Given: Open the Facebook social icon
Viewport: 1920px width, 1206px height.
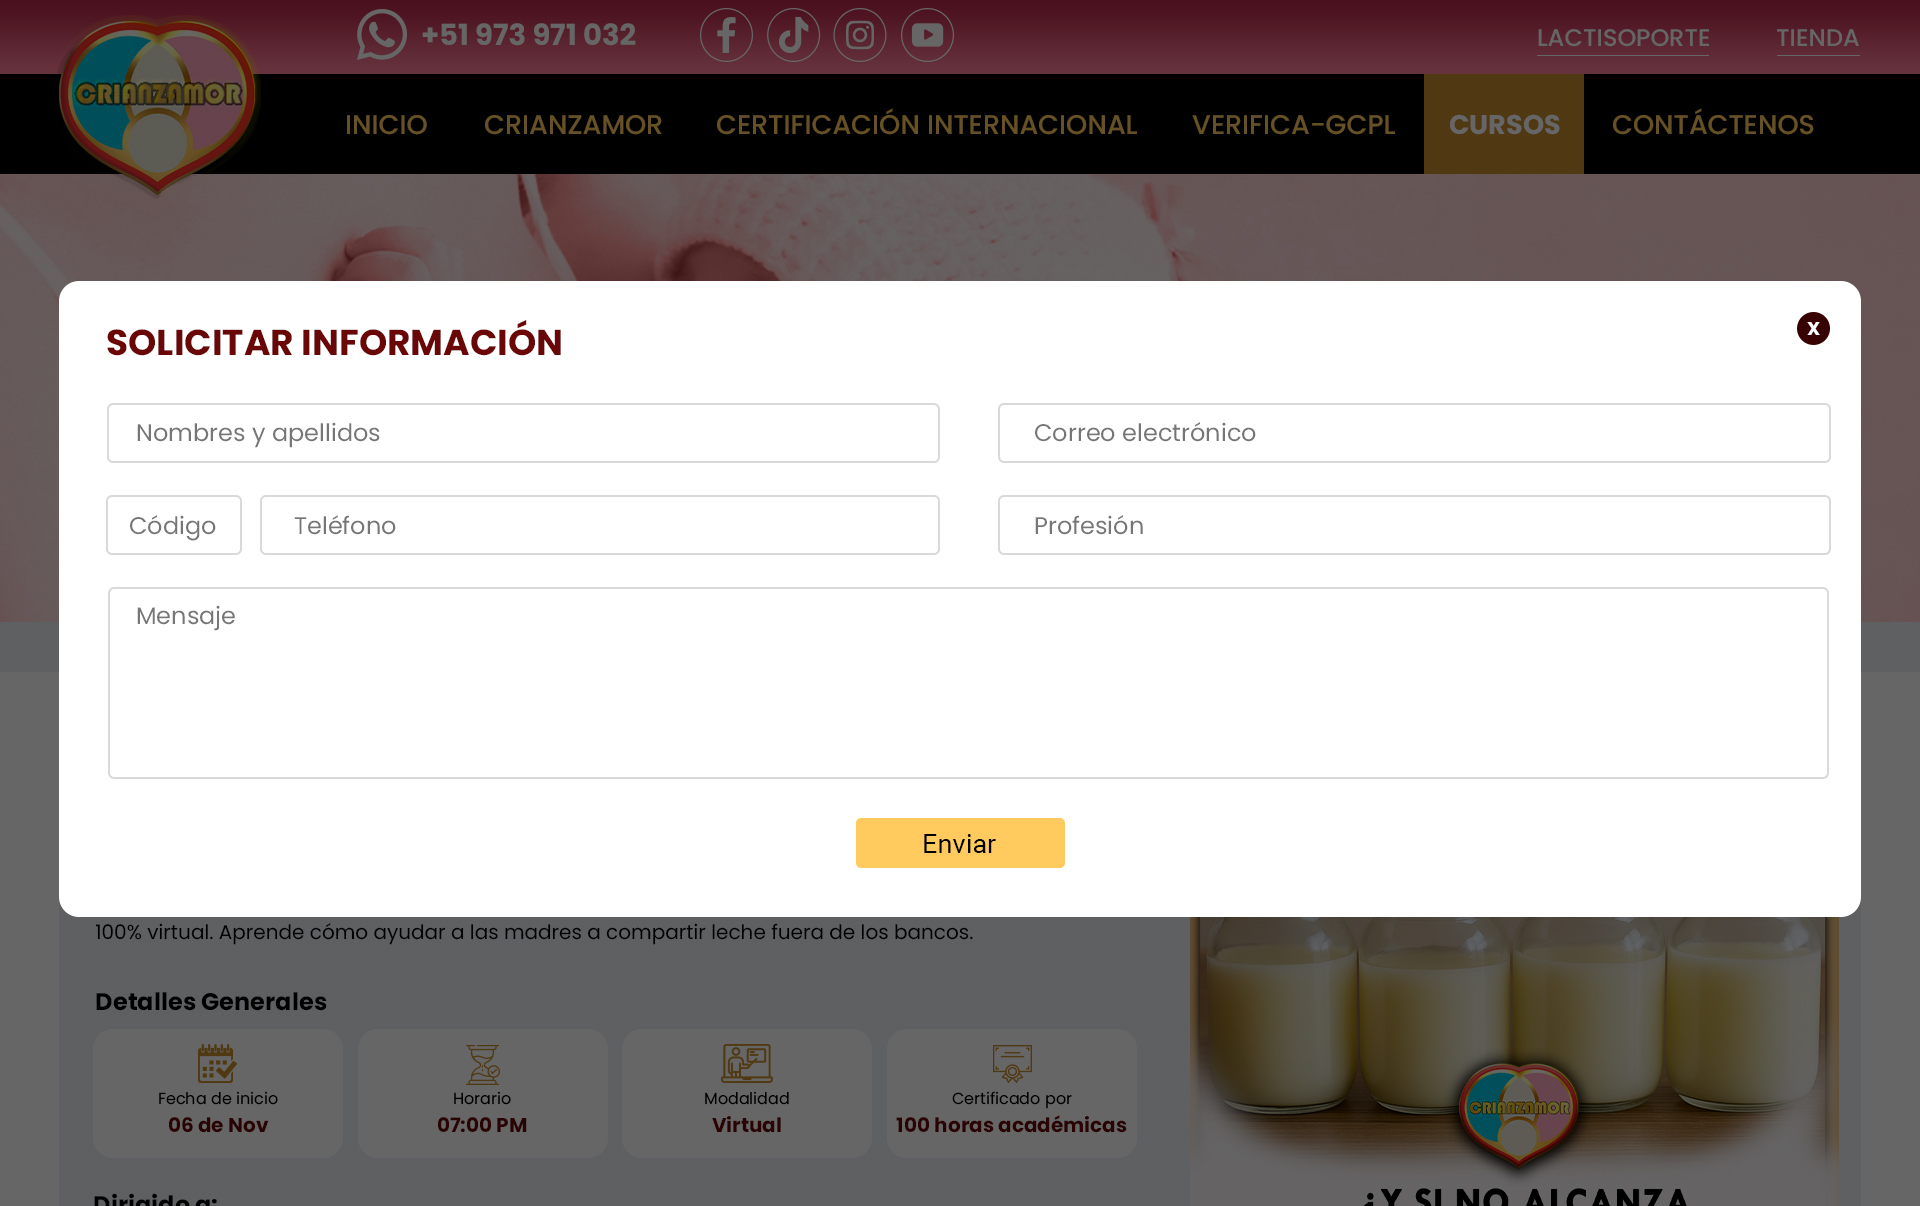Looking at the screenshot, I should tap(726, 35).
